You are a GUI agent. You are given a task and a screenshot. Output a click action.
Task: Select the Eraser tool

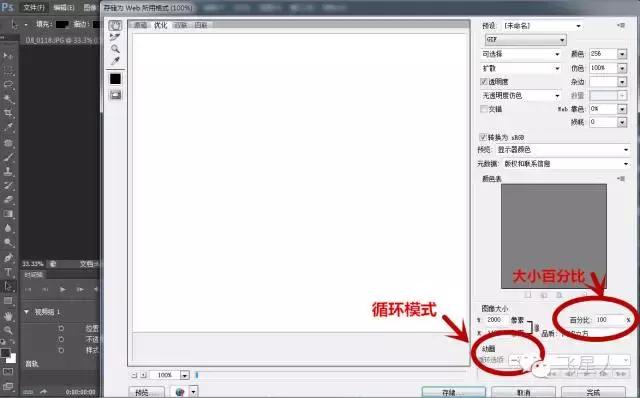pos(8,200)
